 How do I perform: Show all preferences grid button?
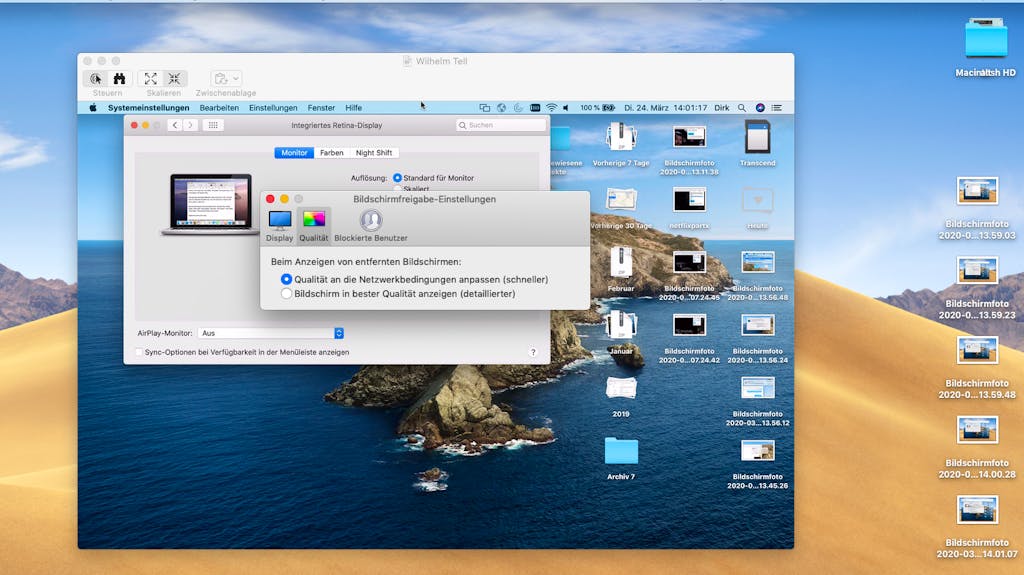click(213, 125)
